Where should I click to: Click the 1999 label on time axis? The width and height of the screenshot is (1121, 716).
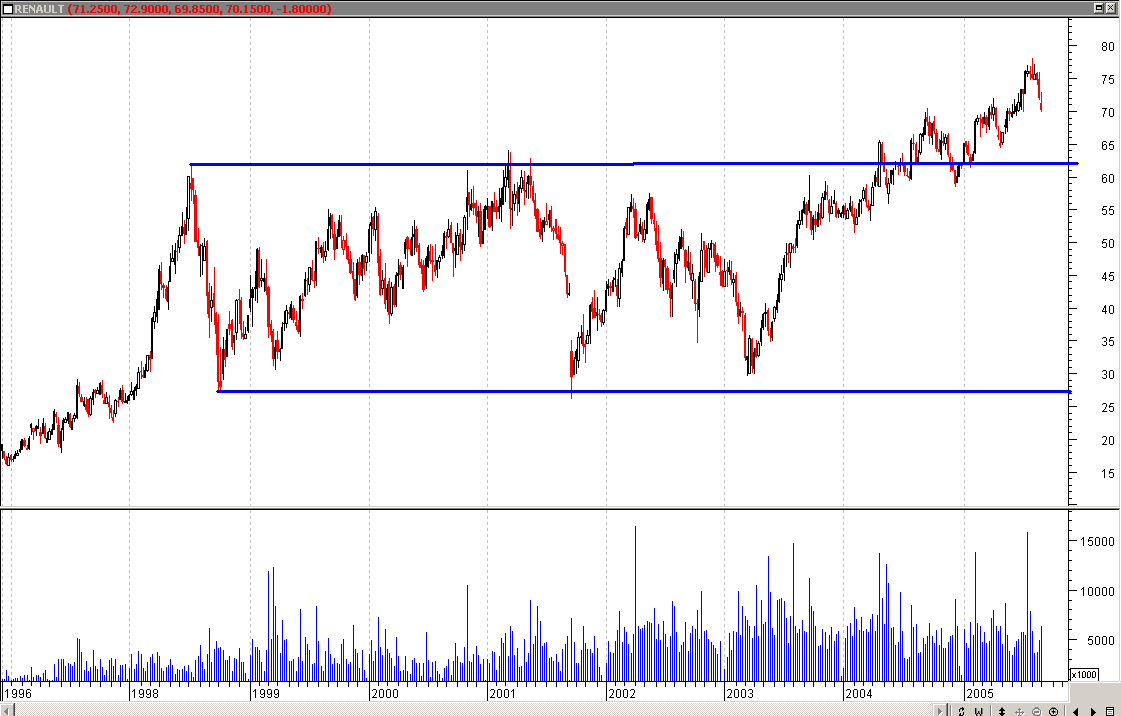tap(266, 693)
